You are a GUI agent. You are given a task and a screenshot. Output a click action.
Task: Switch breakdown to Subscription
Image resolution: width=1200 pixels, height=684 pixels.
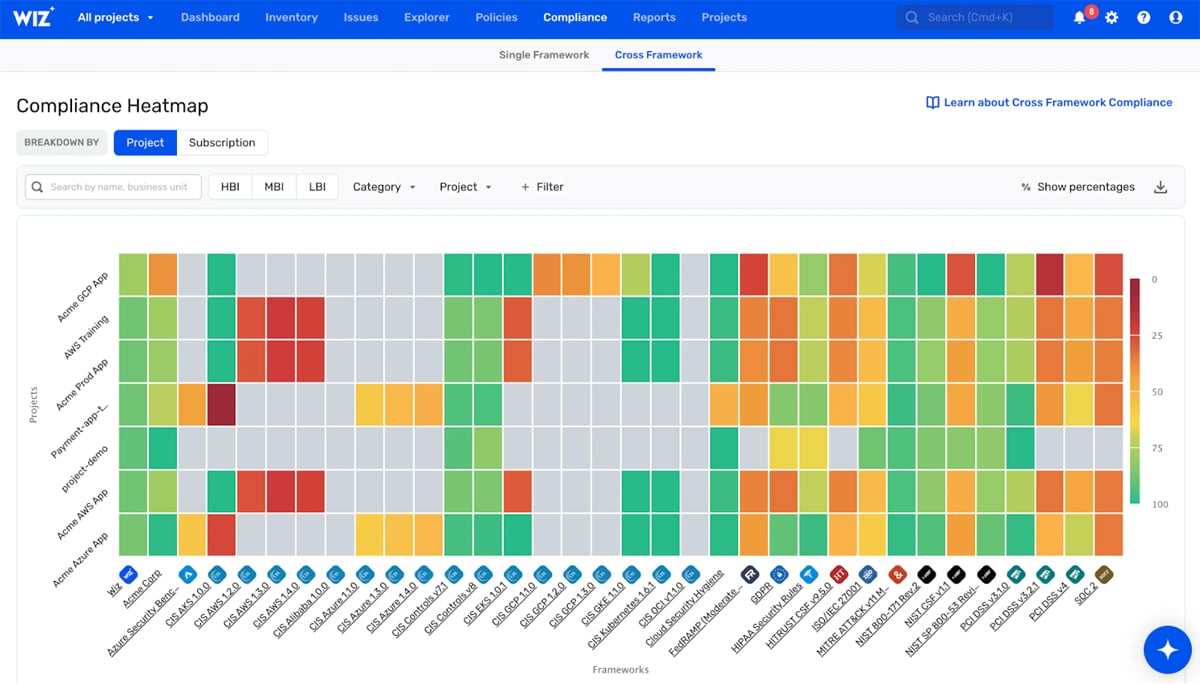[x=222, y=142]
